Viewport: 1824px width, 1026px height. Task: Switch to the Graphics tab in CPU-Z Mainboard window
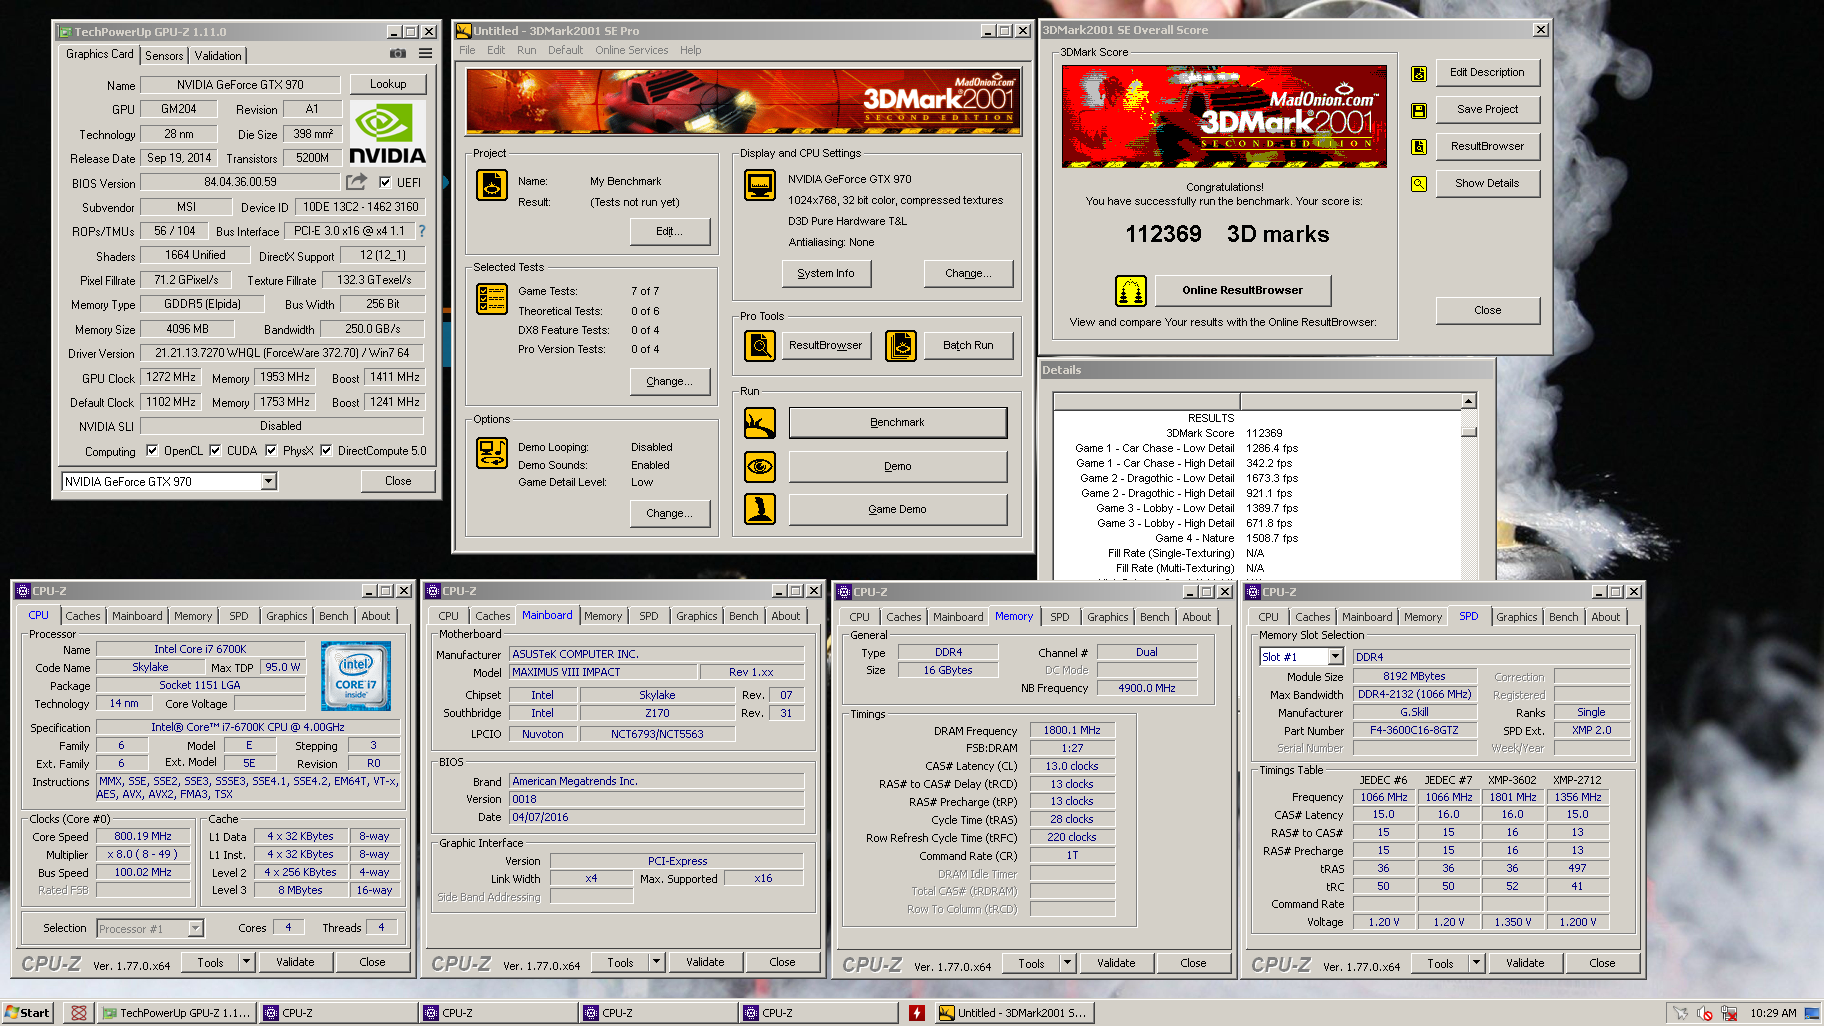[x=696, y=616]
